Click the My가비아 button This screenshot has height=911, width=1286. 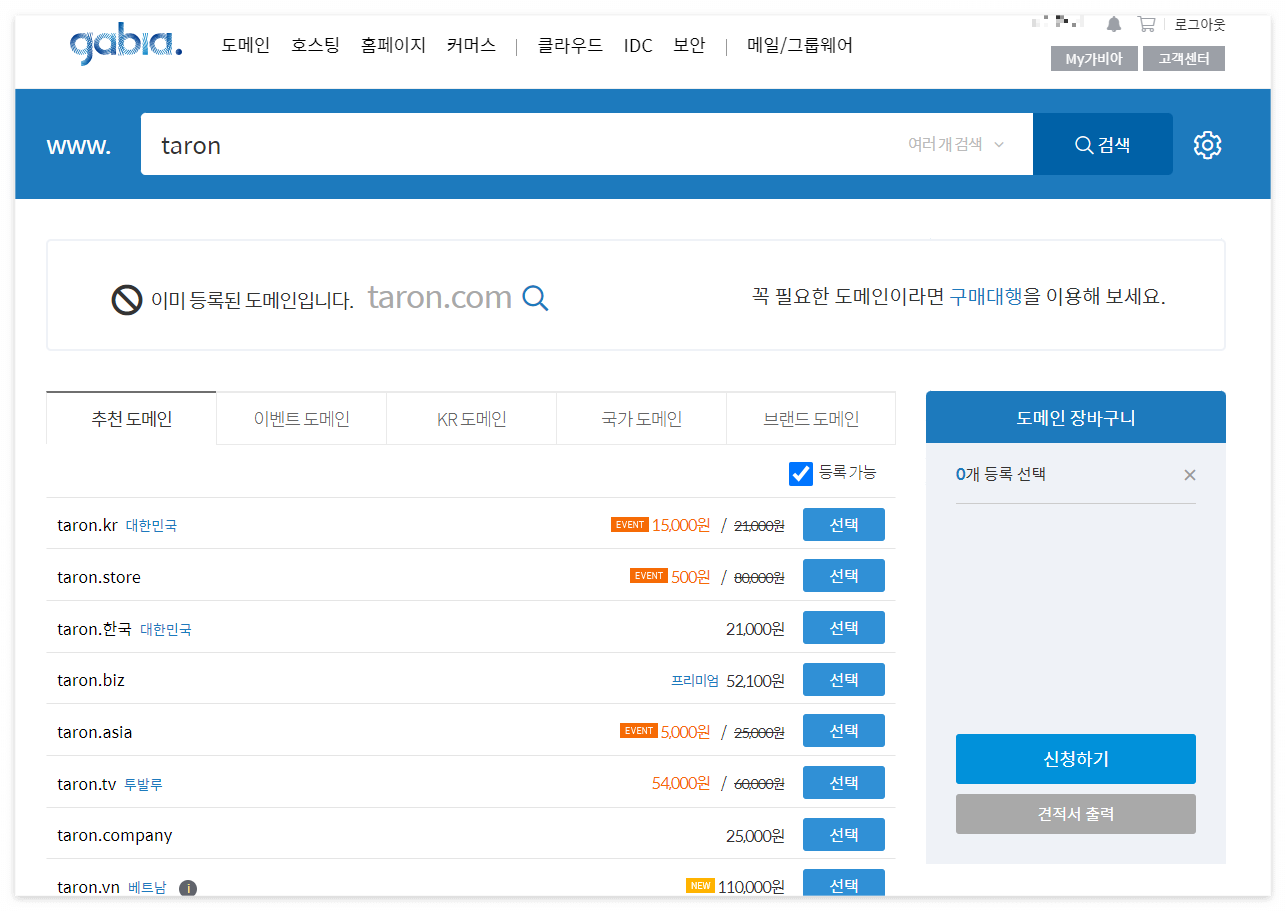point(1094,59)
